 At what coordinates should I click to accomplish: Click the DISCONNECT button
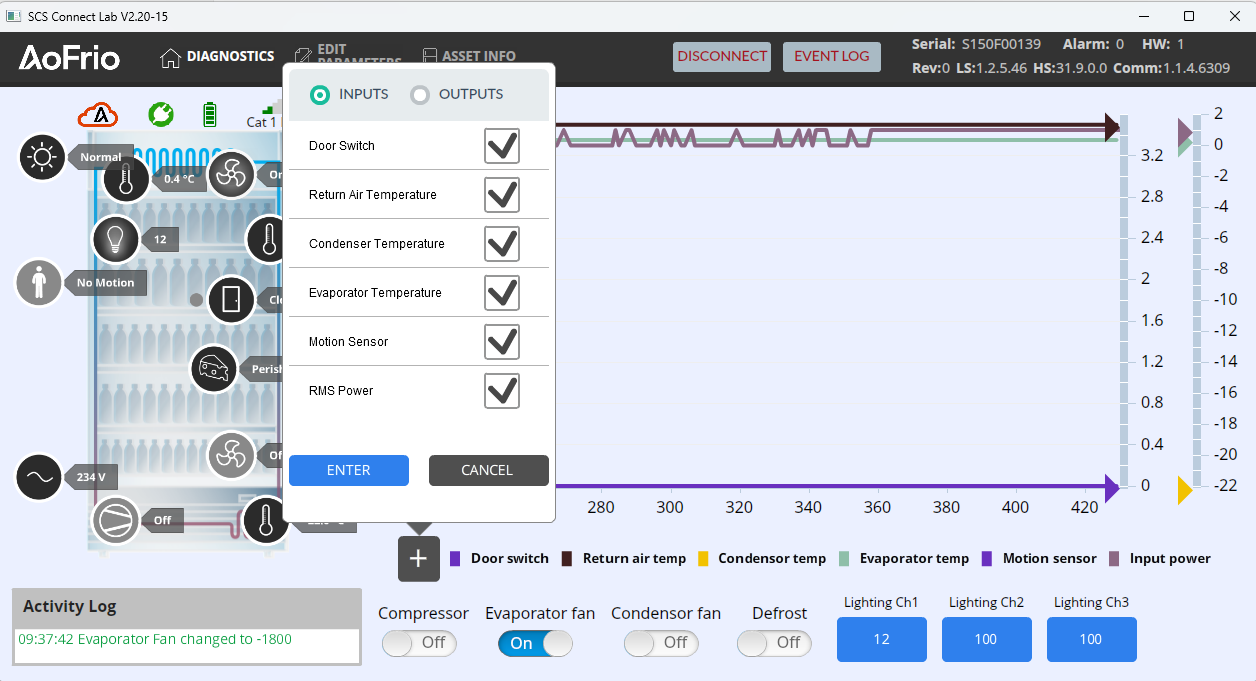[x=722, y=57]
